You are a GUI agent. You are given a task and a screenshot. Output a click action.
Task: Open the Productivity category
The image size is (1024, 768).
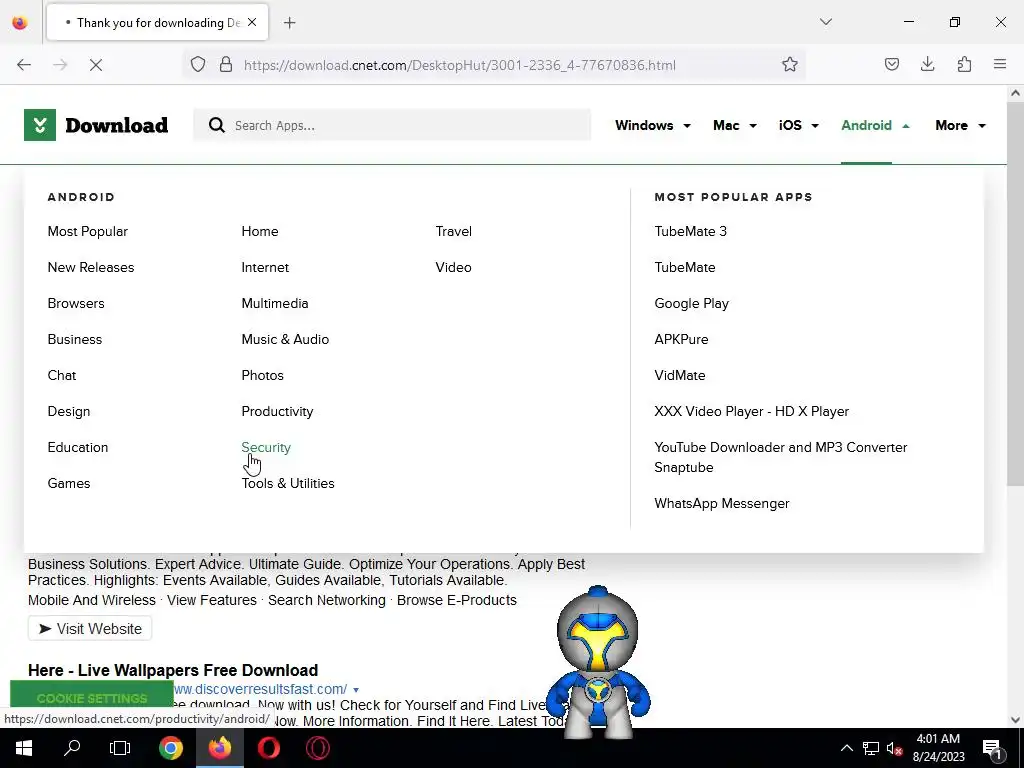(278, 411)
